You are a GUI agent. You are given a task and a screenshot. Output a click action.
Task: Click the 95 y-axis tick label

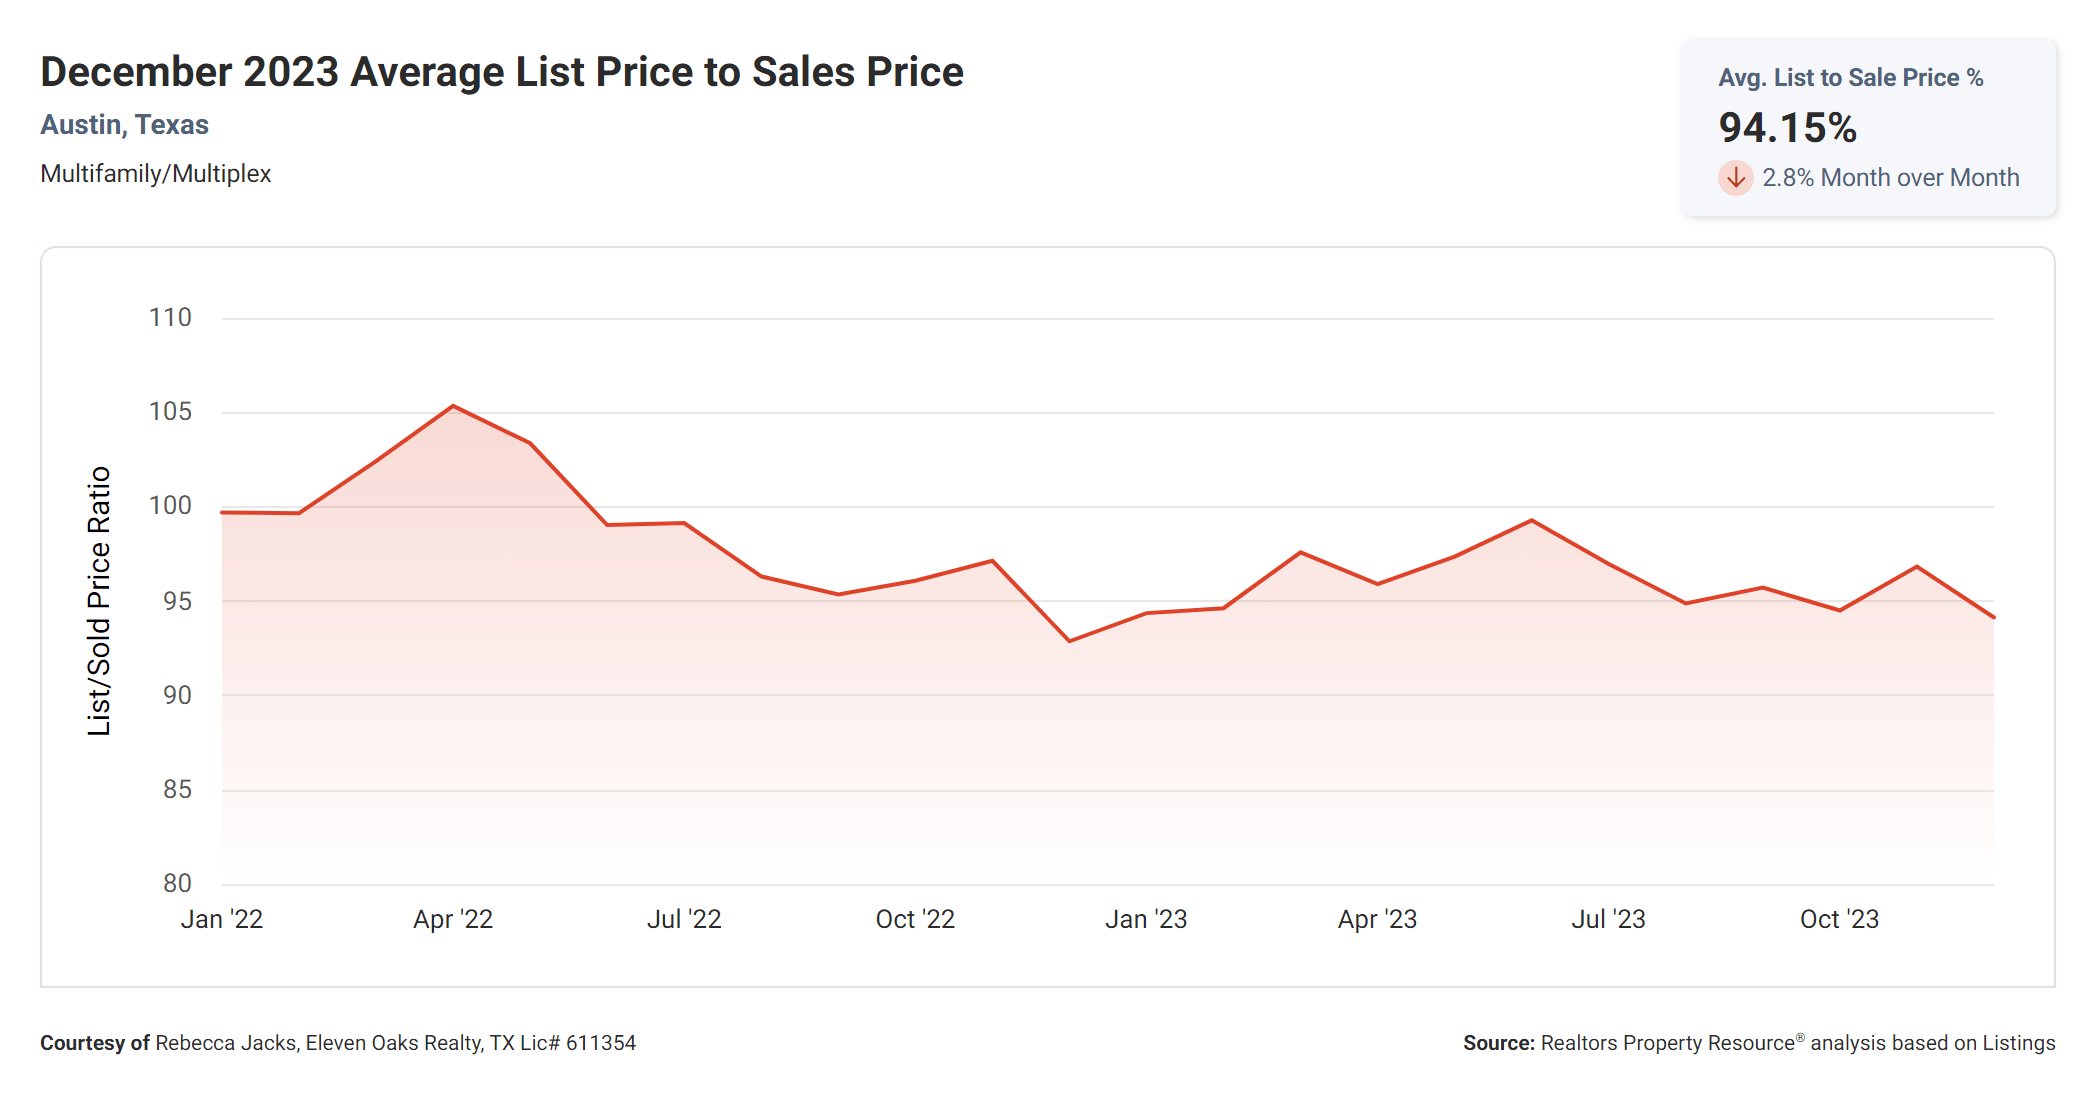(177, 601)
